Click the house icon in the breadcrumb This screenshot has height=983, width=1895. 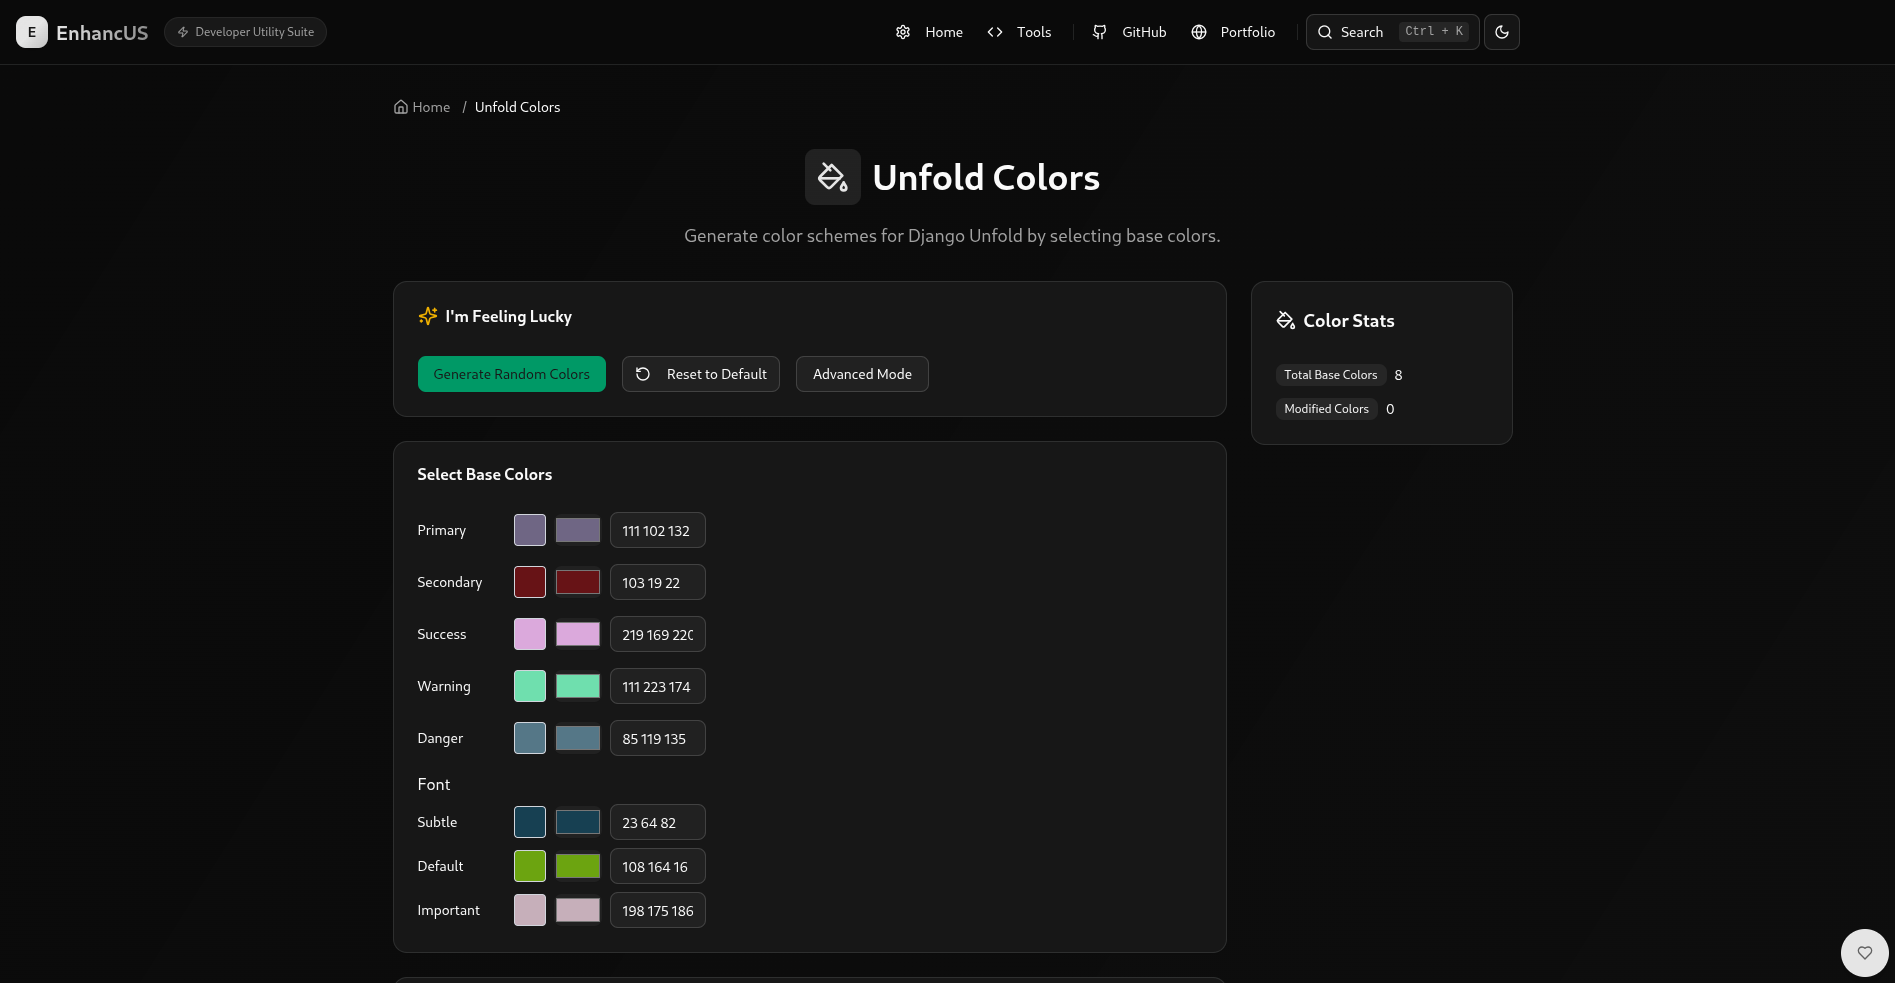[x=400, y=106]
